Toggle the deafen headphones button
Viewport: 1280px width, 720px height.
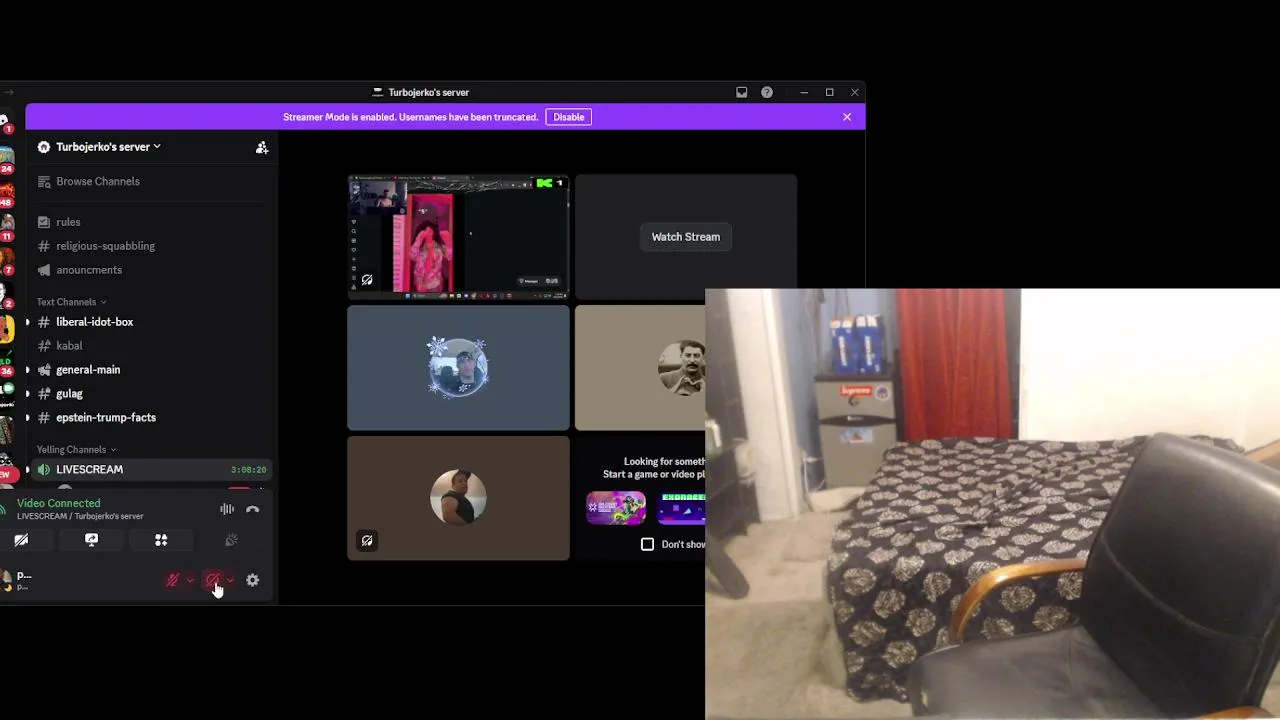click(212, 580)
